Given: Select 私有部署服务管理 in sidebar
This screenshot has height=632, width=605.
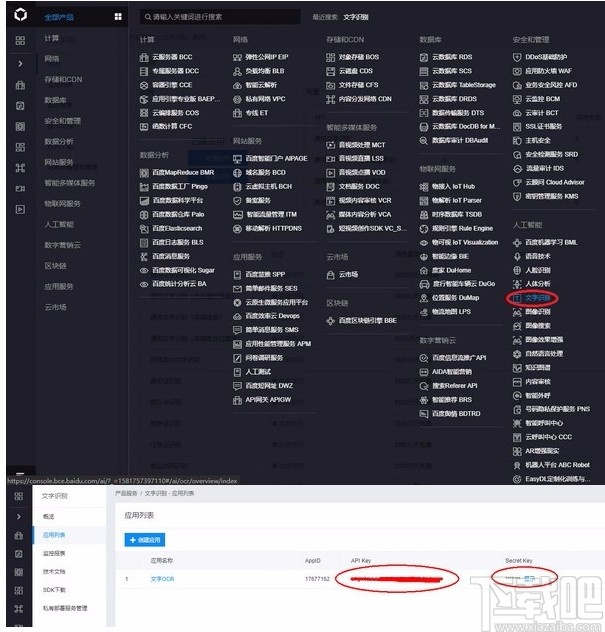Looking at the screenshot, I should point(65,608).
